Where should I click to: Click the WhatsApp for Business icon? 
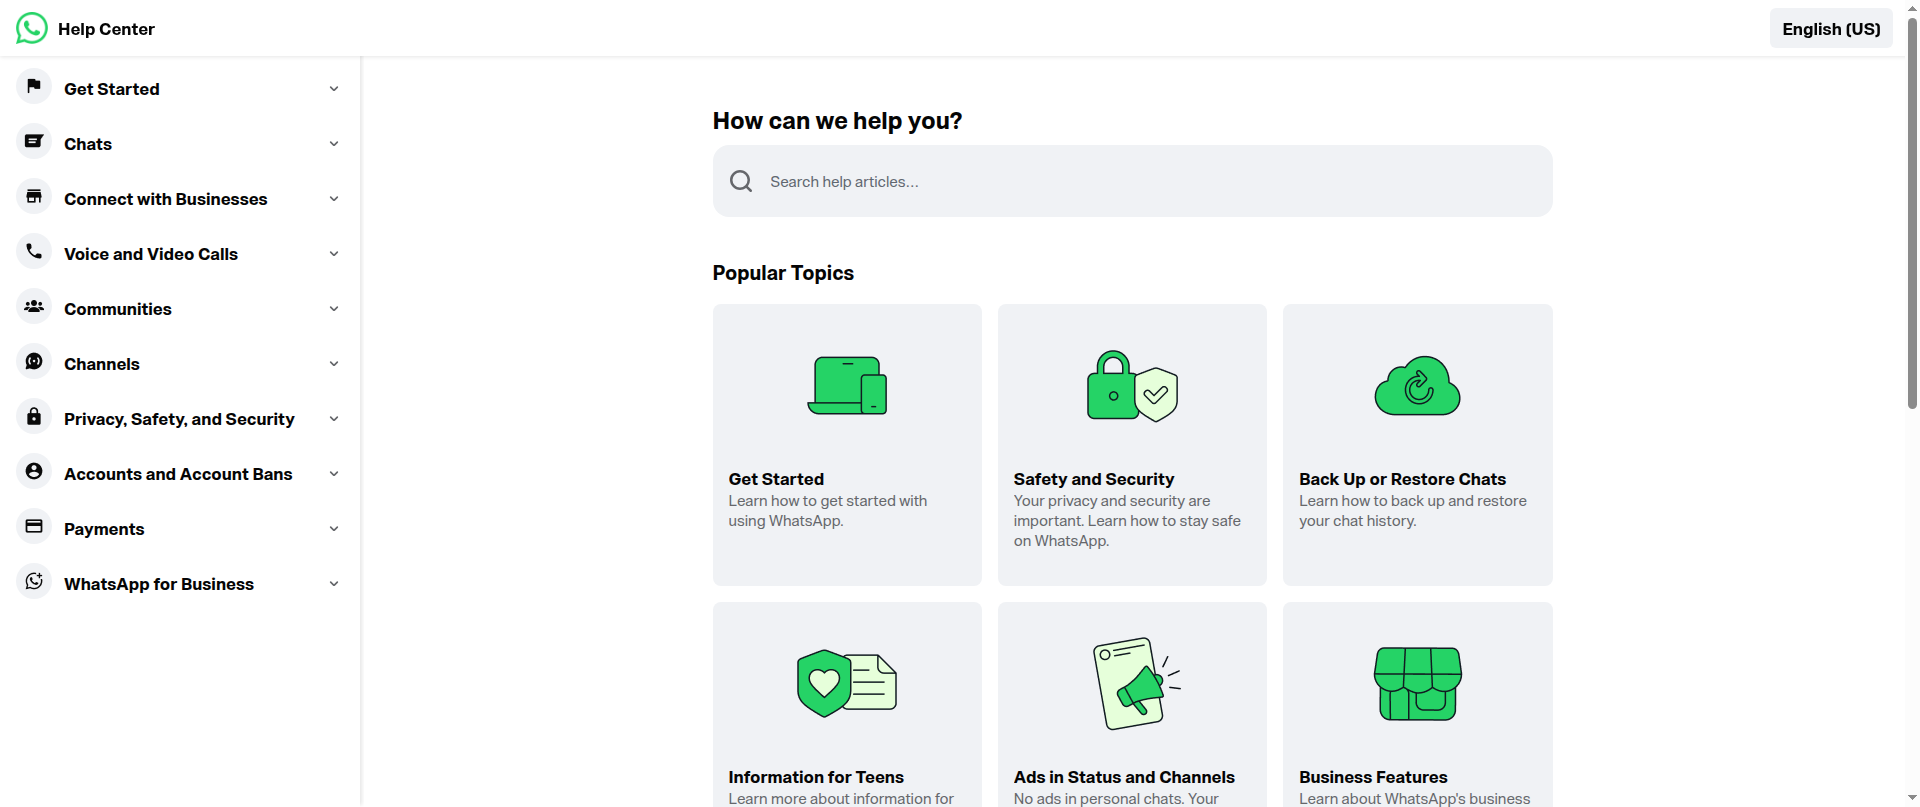[x=34, y=582]
